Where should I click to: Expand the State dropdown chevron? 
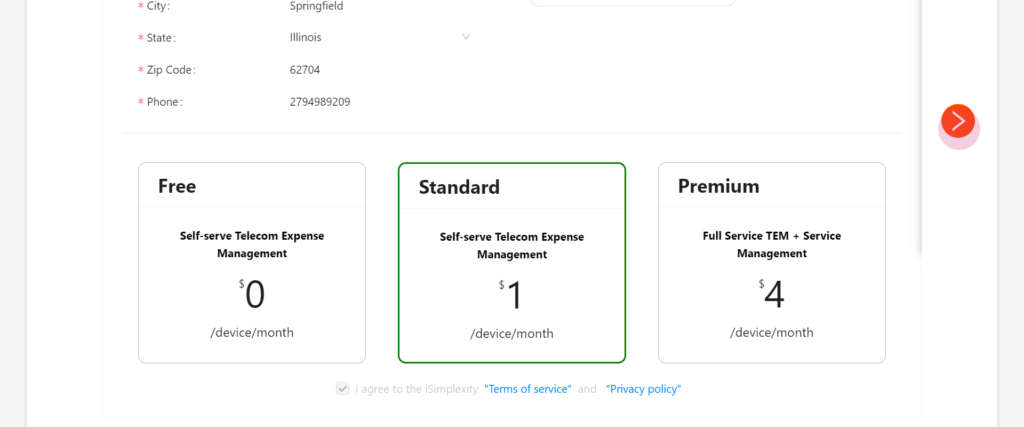pos(466,37)
